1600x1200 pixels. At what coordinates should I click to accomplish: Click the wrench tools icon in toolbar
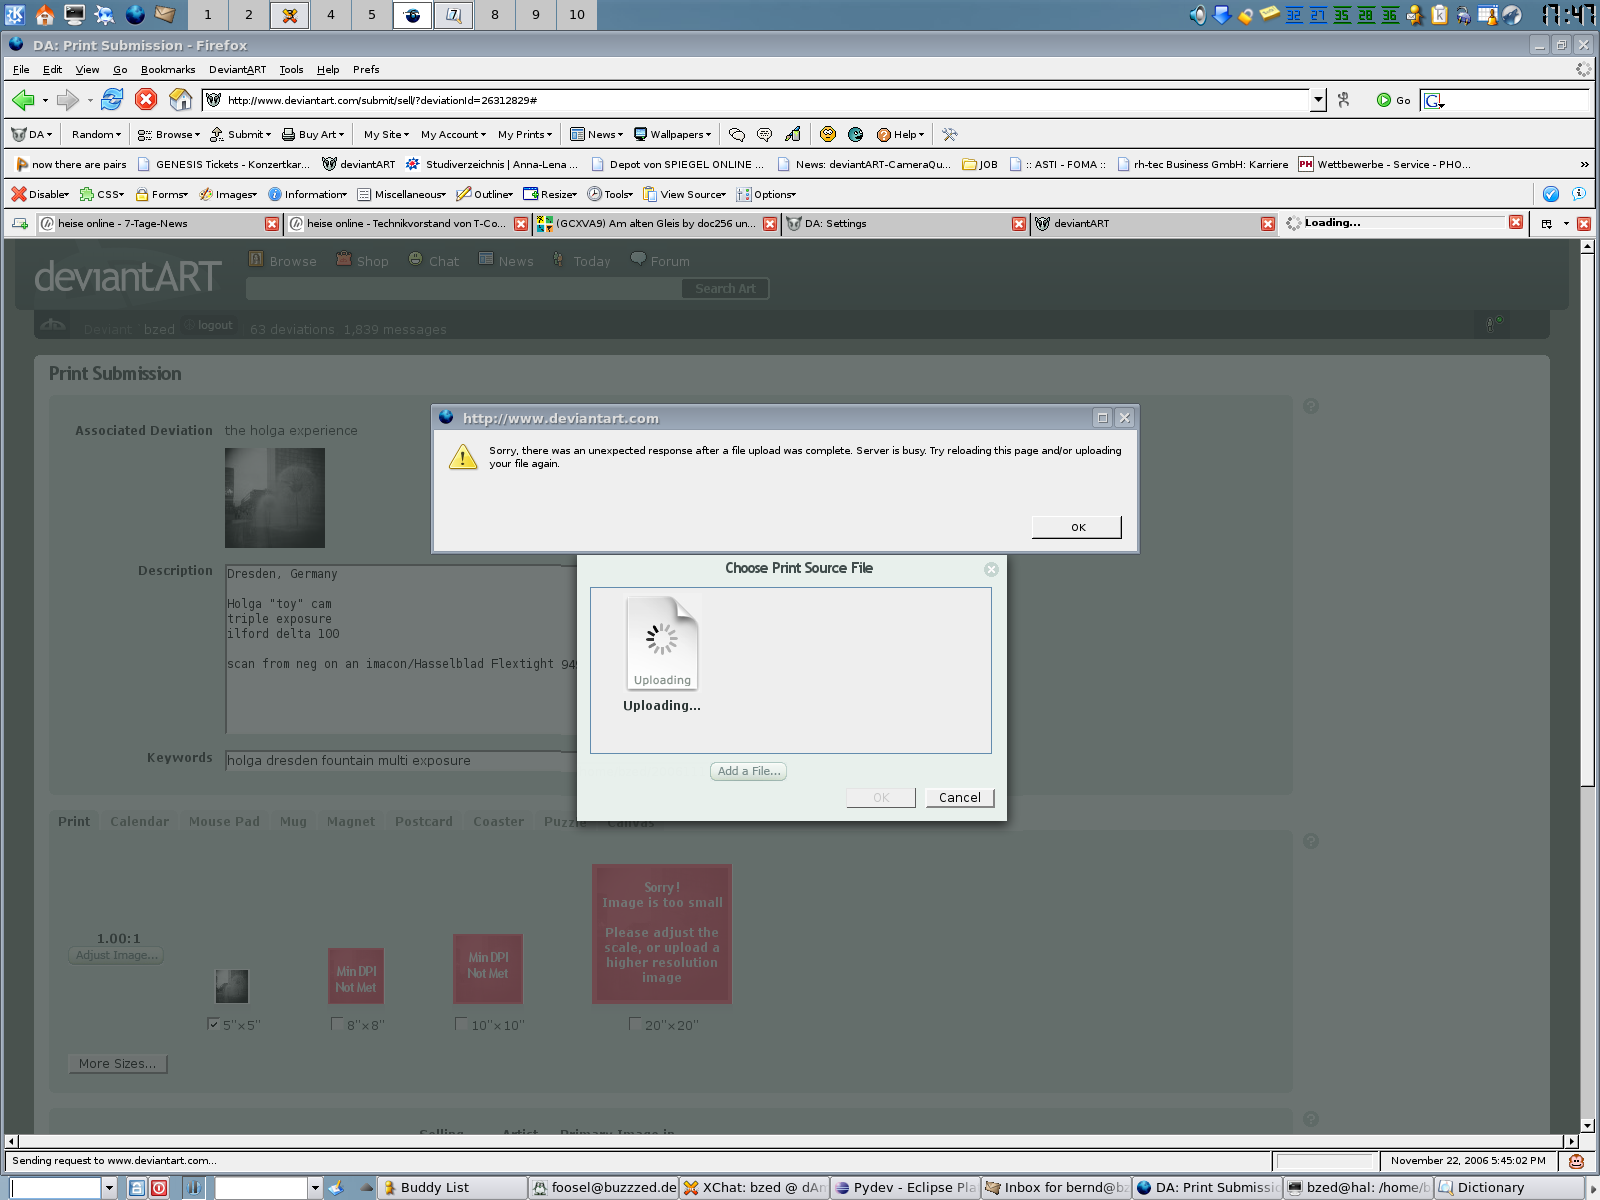click(949, 134)
